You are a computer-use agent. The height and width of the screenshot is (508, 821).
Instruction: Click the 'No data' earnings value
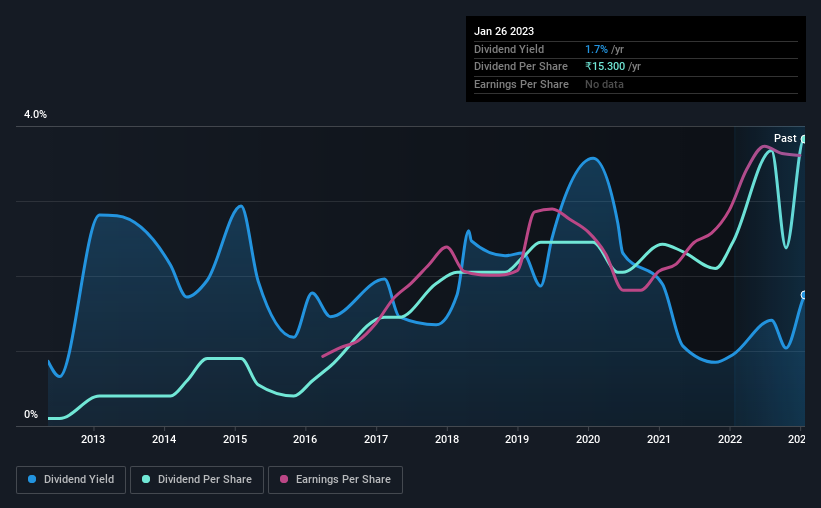click(604, 84)
